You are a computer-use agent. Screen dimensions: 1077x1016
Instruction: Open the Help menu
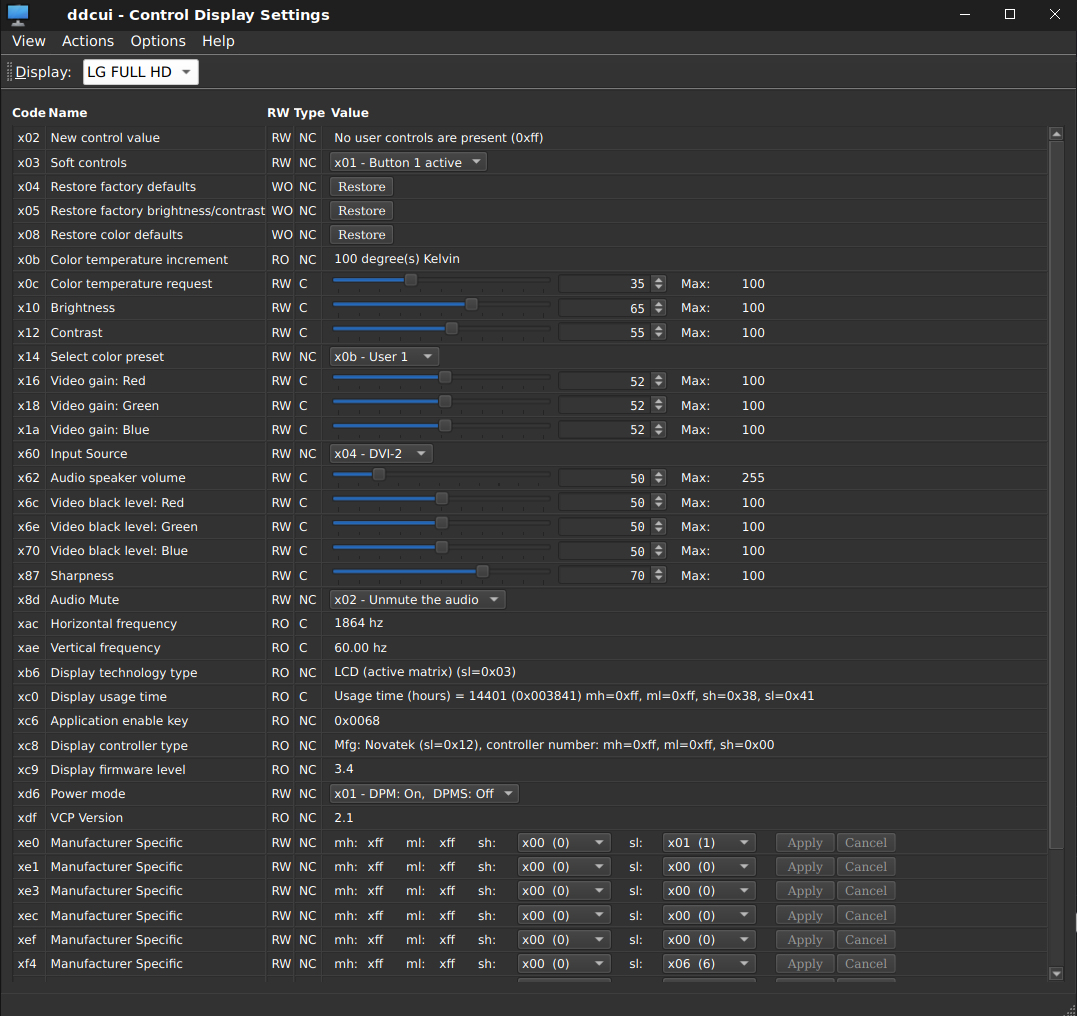coord(218,41)
